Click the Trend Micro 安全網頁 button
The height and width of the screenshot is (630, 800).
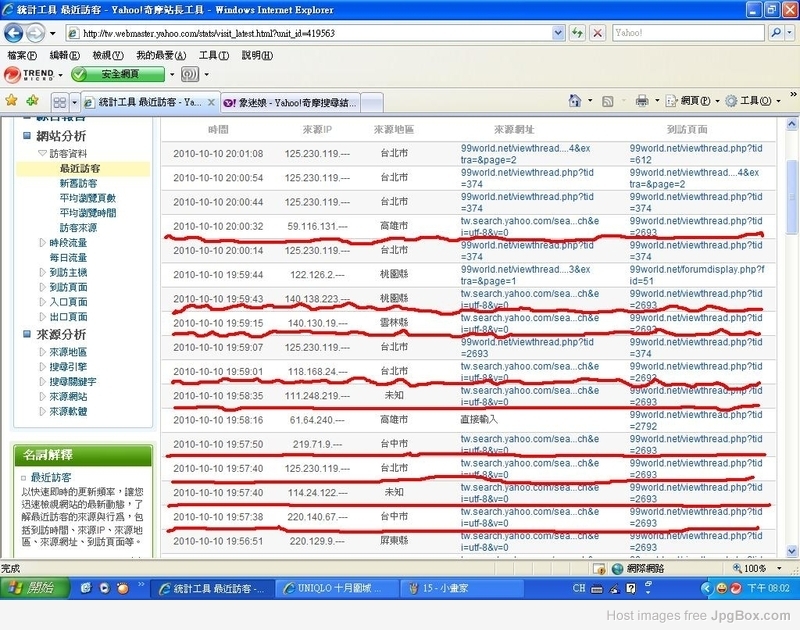point(118,74)
